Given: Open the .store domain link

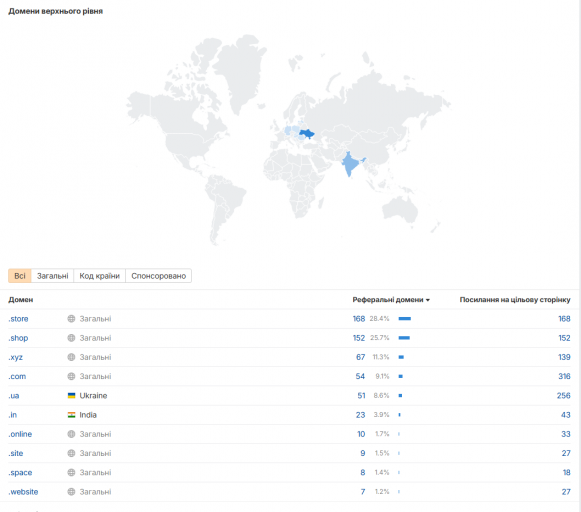Looking at the screenshot, I should [x=18, y=319].
